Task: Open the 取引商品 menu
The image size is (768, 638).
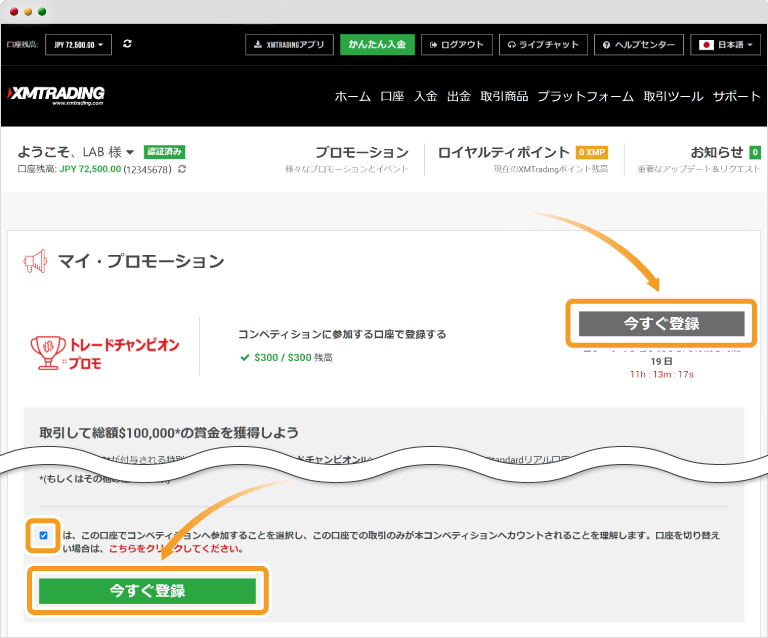Action: tap(504, 96)
